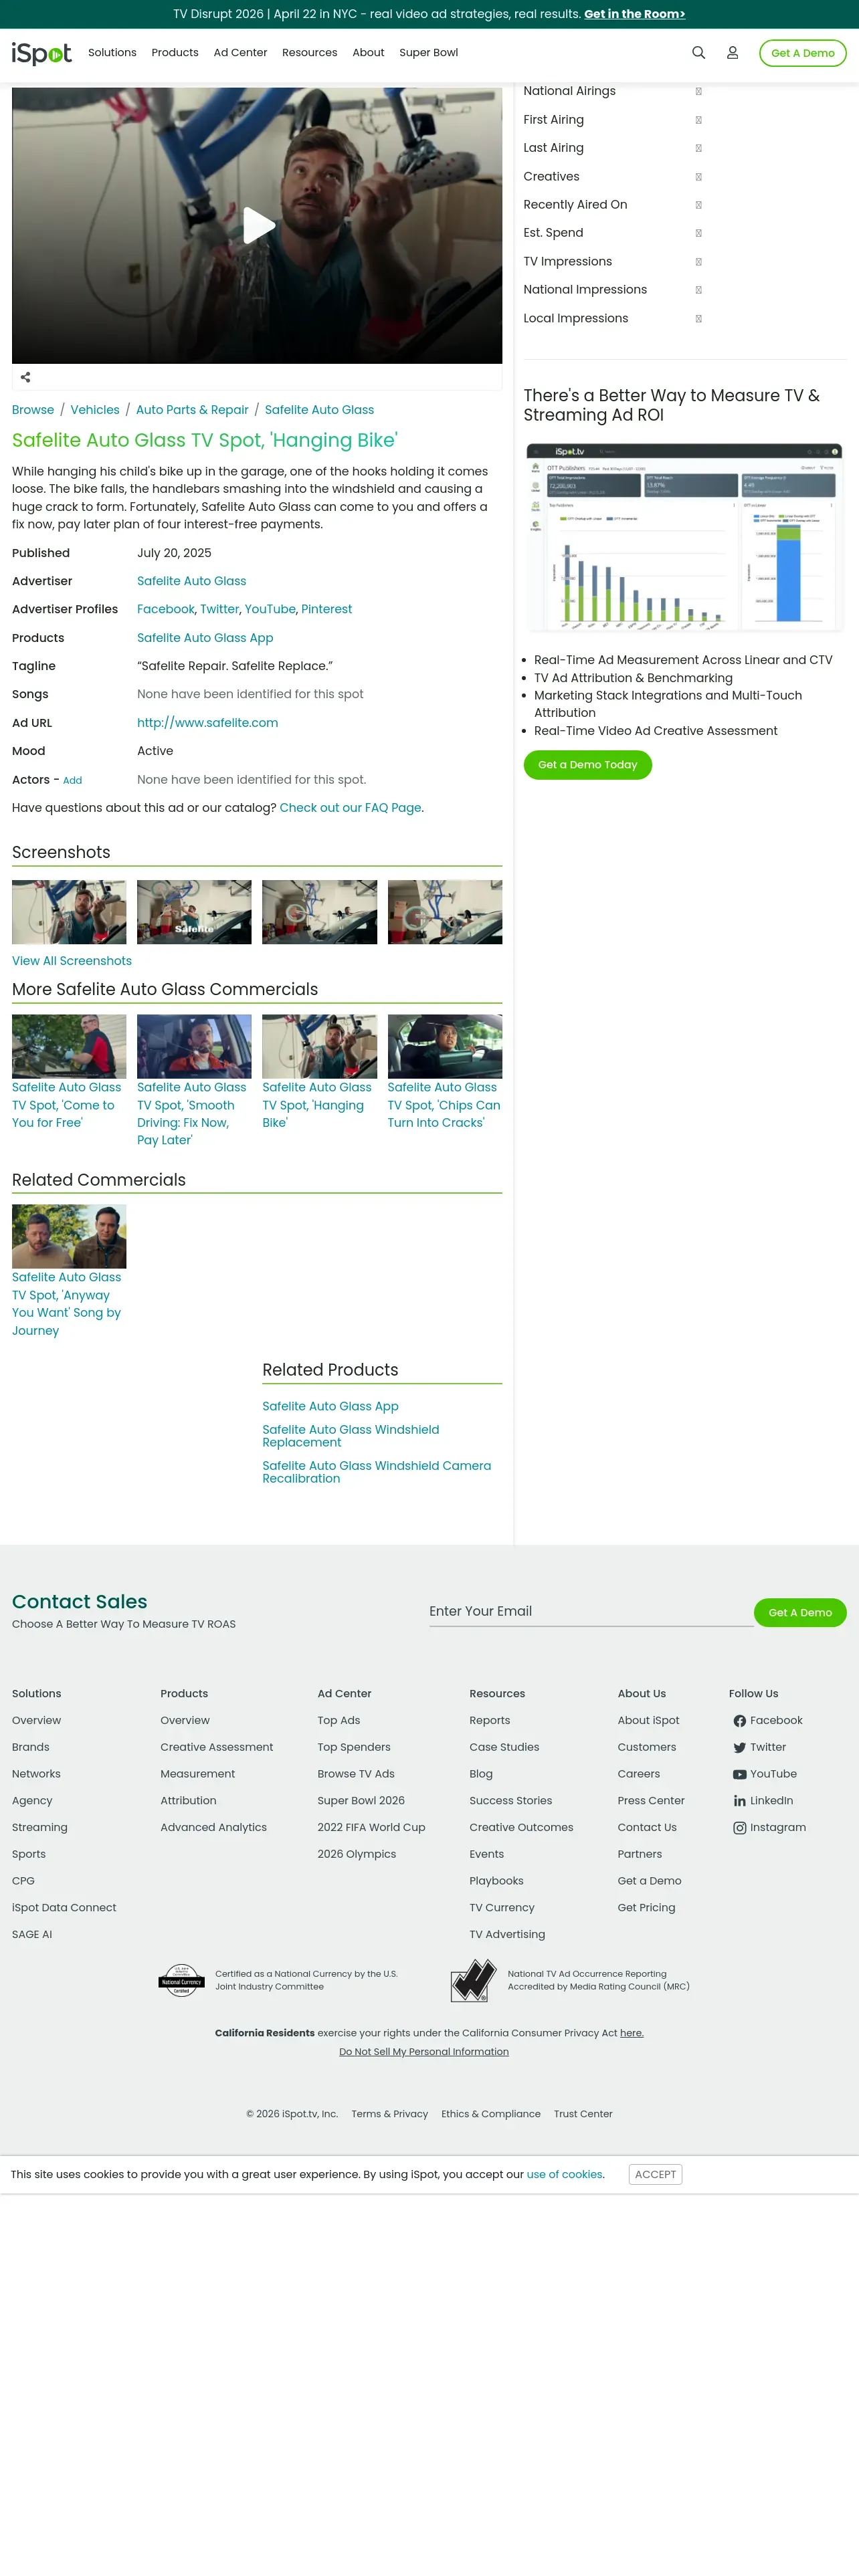Screen dimensions: 859x2576
Task: Open the search magnifier in the header
Action: 698,53
